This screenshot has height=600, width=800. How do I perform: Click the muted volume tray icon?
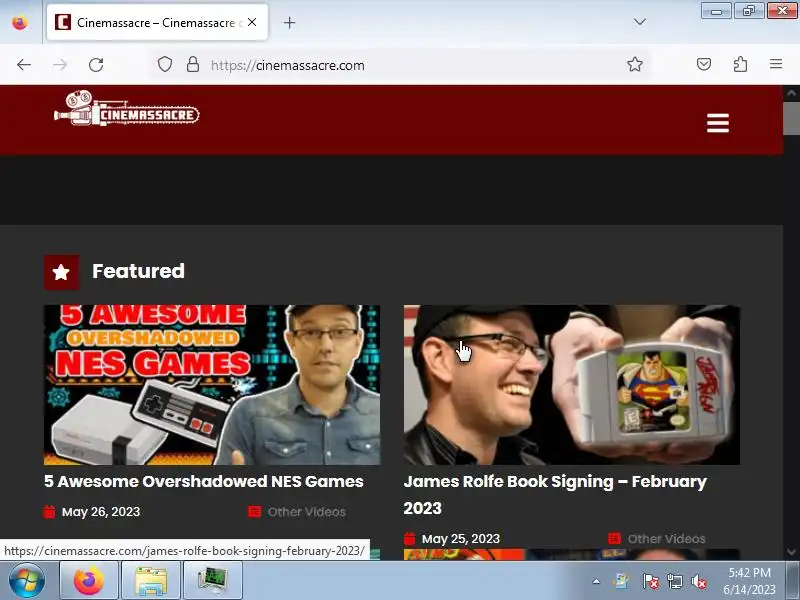point(699,581)
